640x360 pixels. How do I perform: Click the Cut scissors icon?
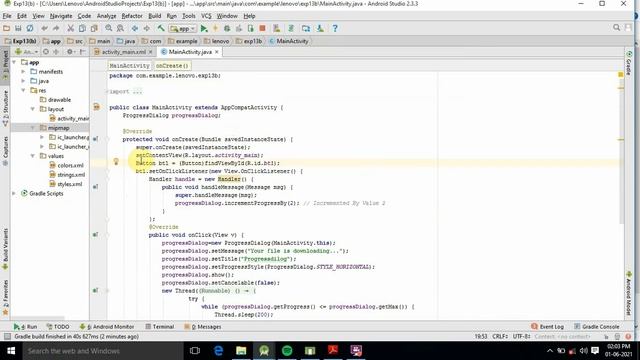coord(70,29)
